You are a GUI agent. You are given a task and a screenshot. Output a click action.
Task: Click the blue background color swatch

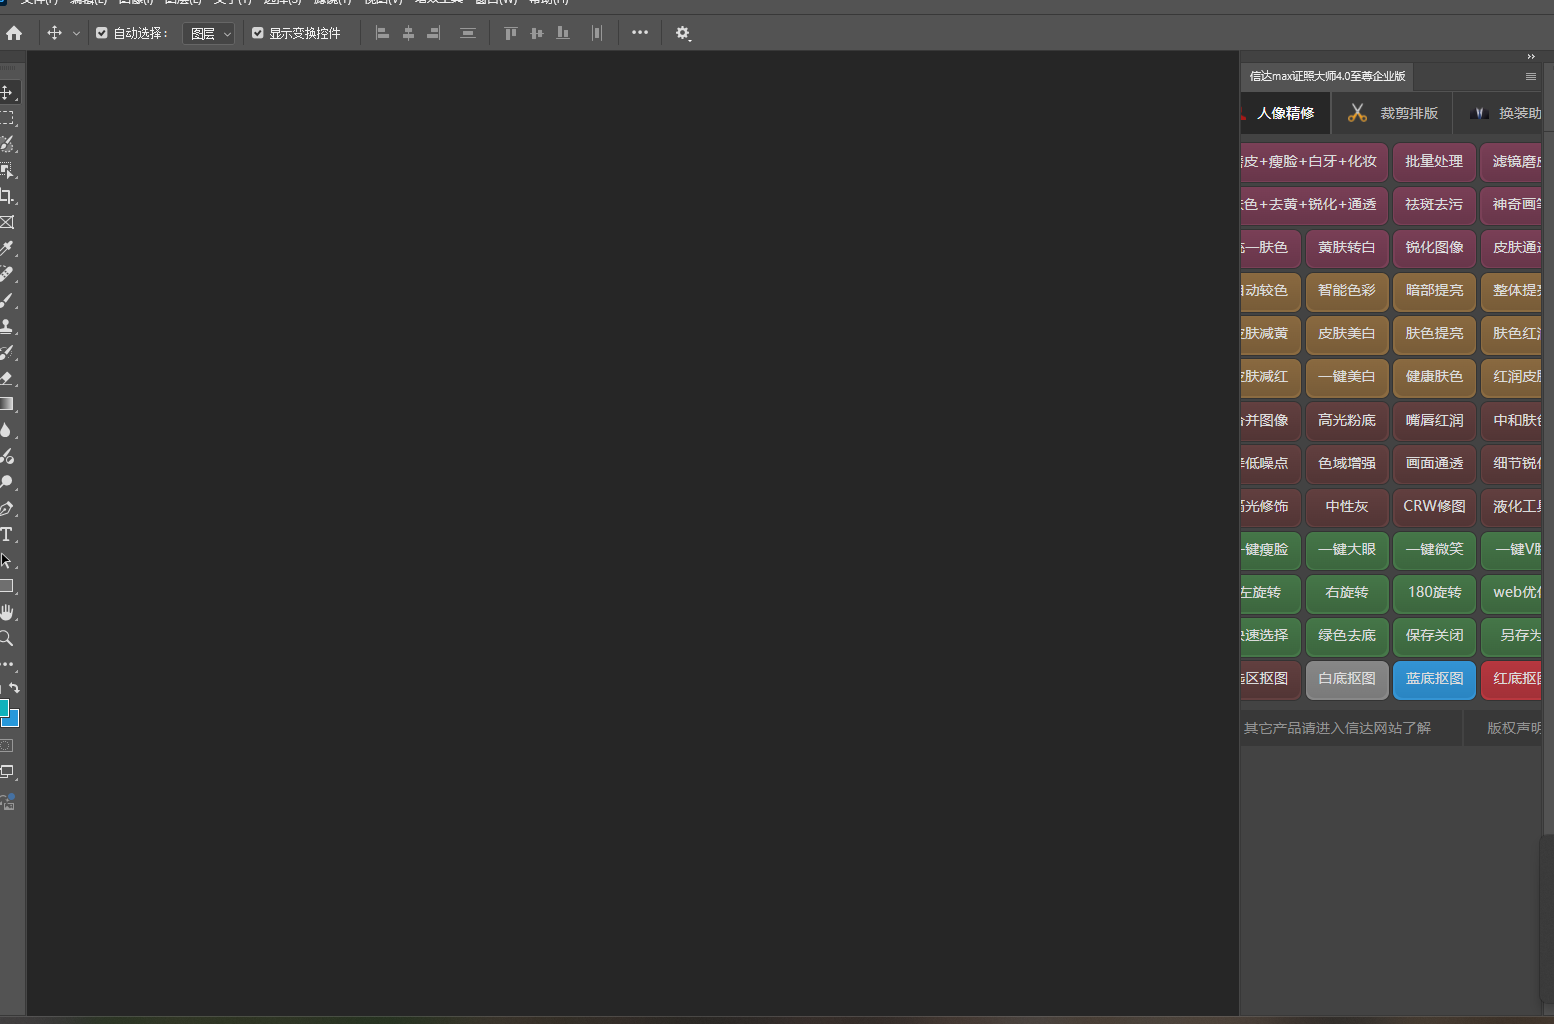click(13, 719)
